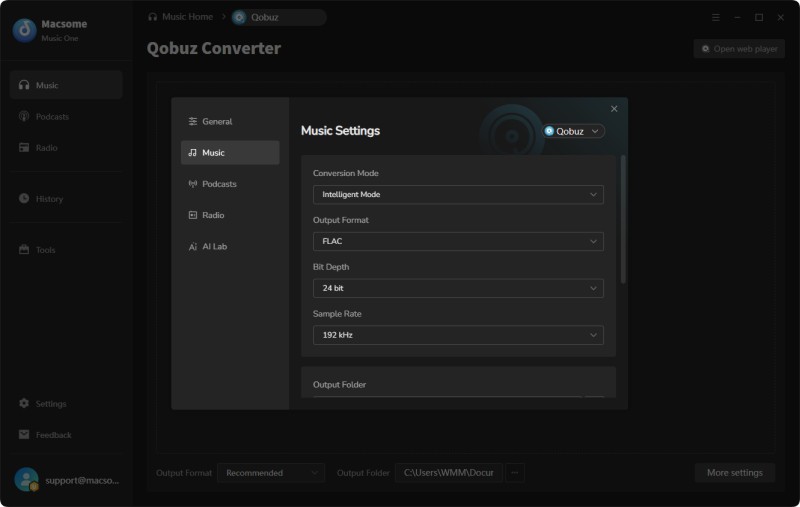This screenshot has width=800, height=507.
Task: Click the Open web player button
Action: coord(739,49)
